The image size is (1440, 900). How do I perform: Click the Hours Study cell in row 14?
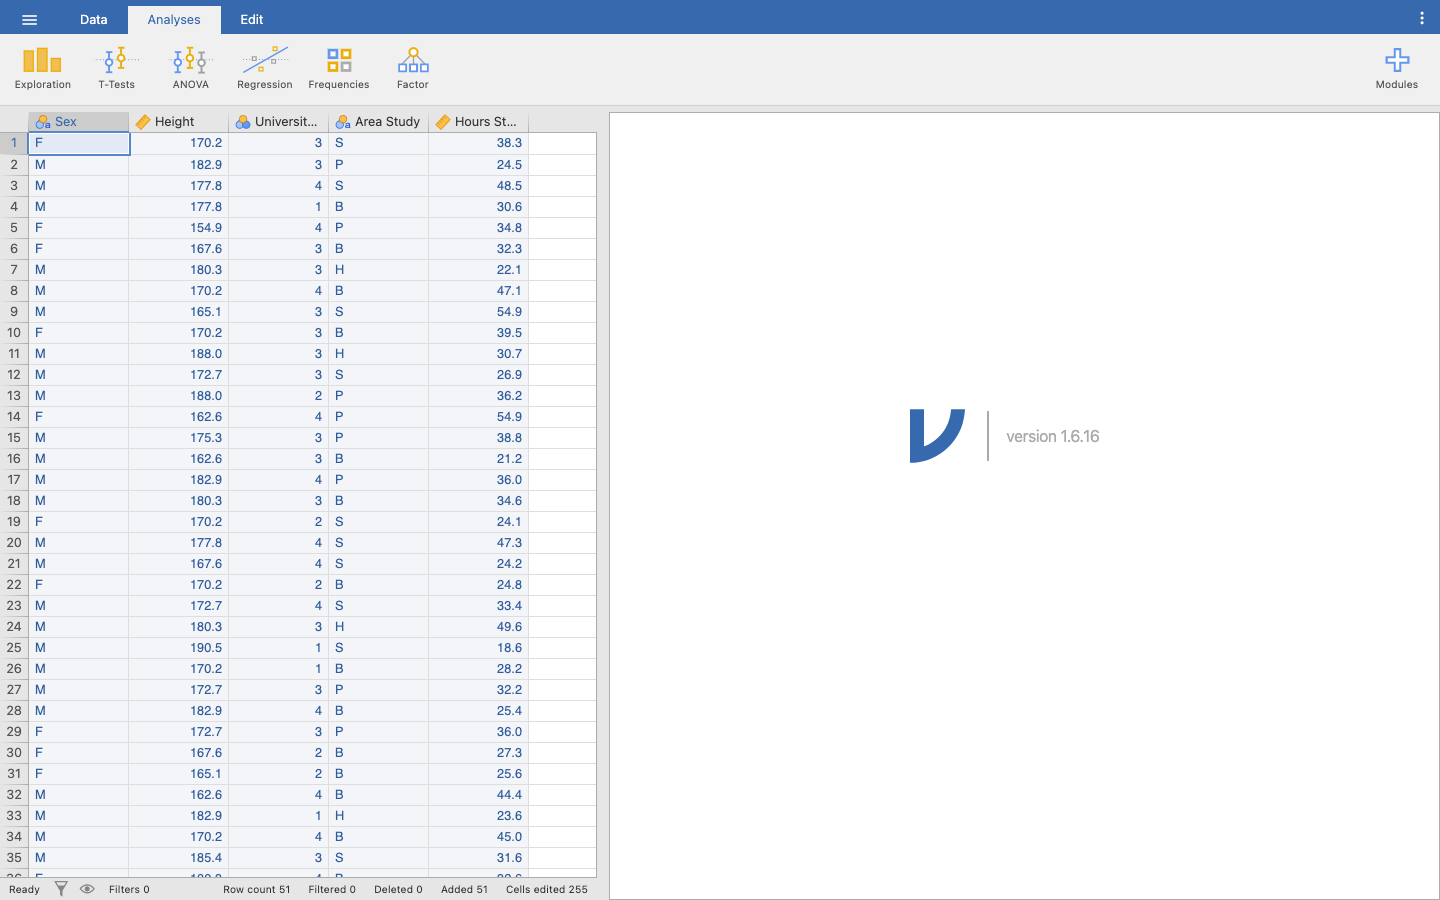tap(479, 417)
